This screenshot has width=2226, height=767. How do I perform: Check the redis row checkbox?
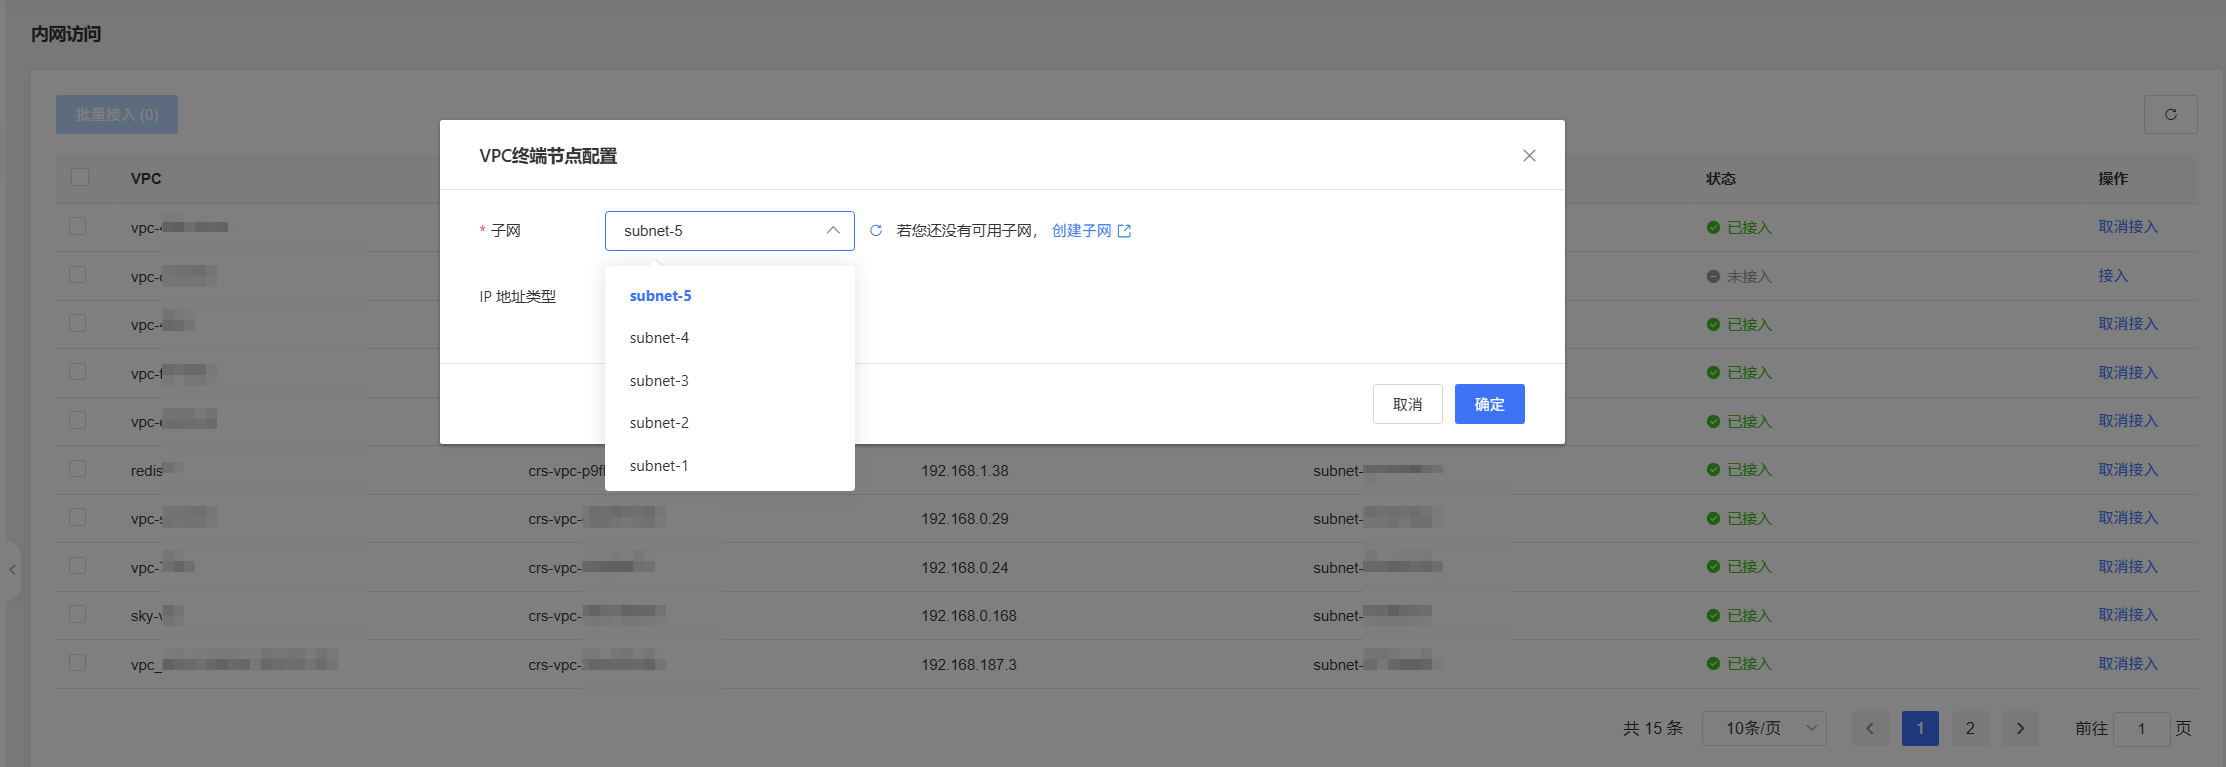tap(77, 469)
